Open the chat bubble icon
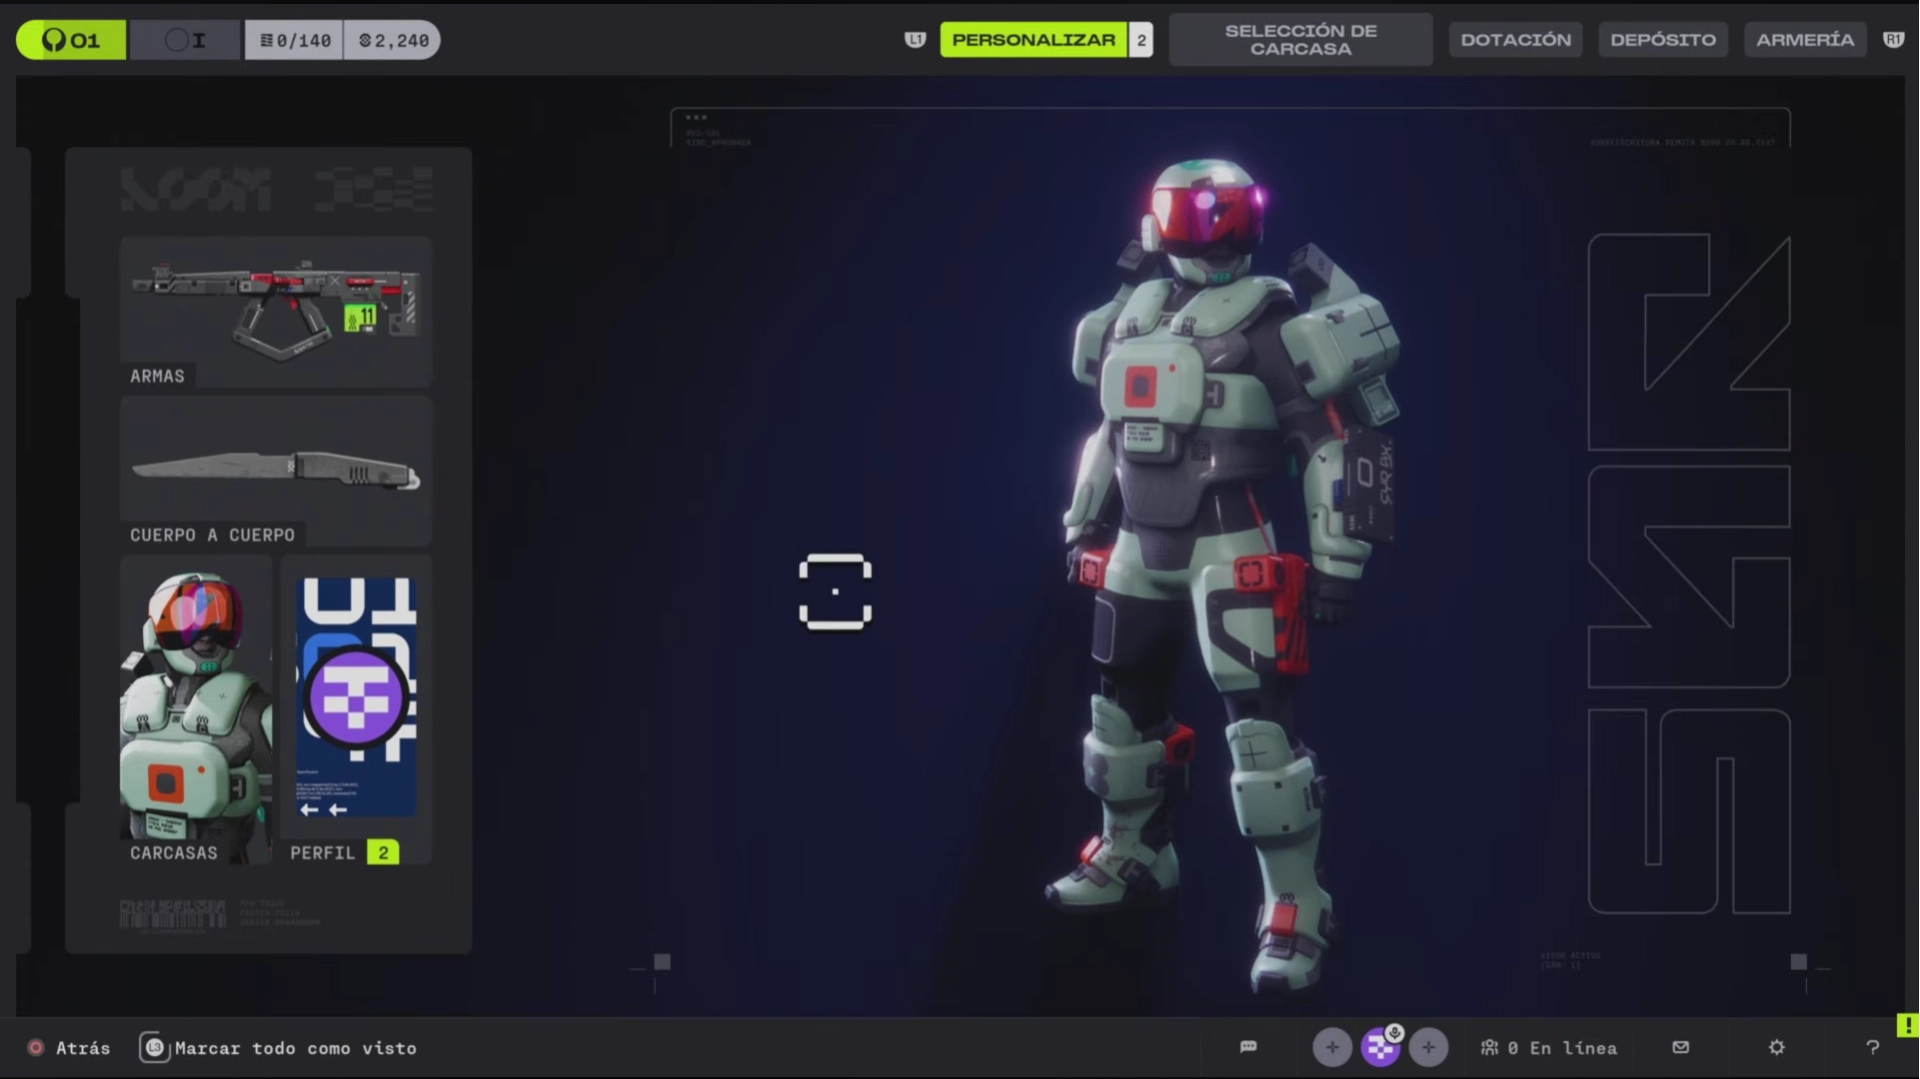 pyautogui.click(x=1248, y=1047)
